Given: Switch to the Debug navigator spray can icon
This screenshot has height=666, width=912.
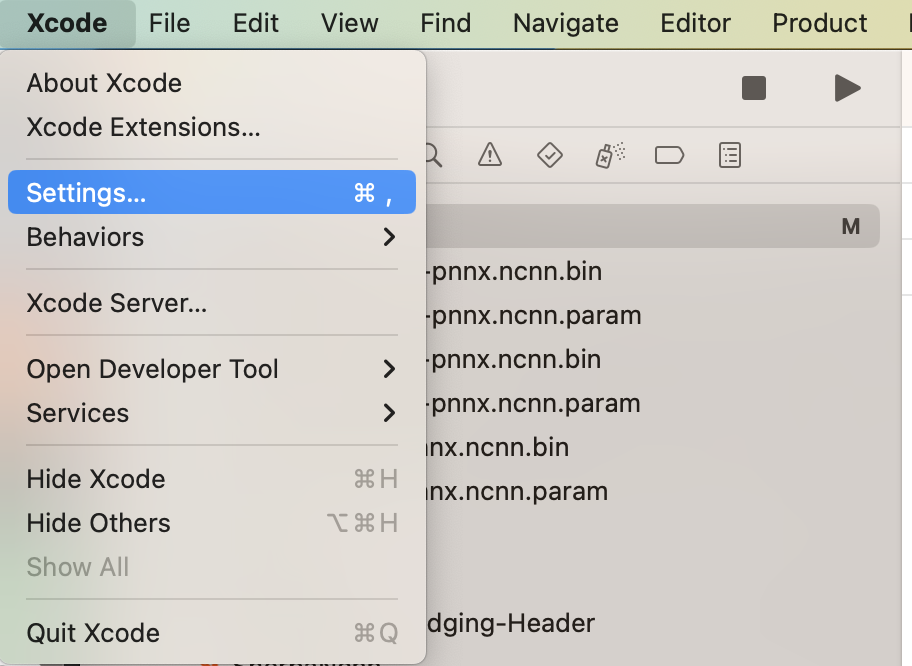Looking at the screenshot, I should tap(610, 155).
